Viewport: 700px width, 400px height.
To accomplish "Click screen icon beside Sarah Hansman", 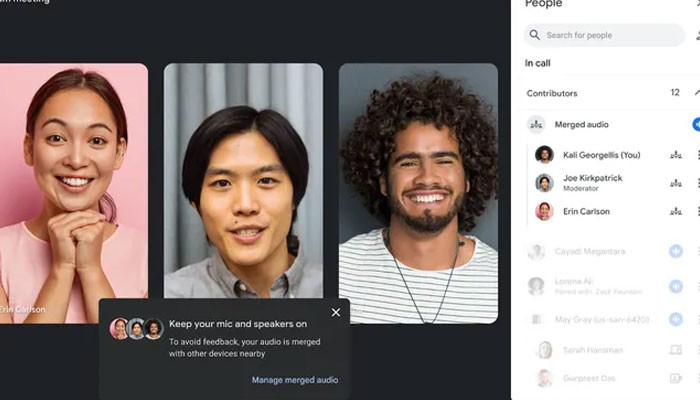I will tap(676, 350).
